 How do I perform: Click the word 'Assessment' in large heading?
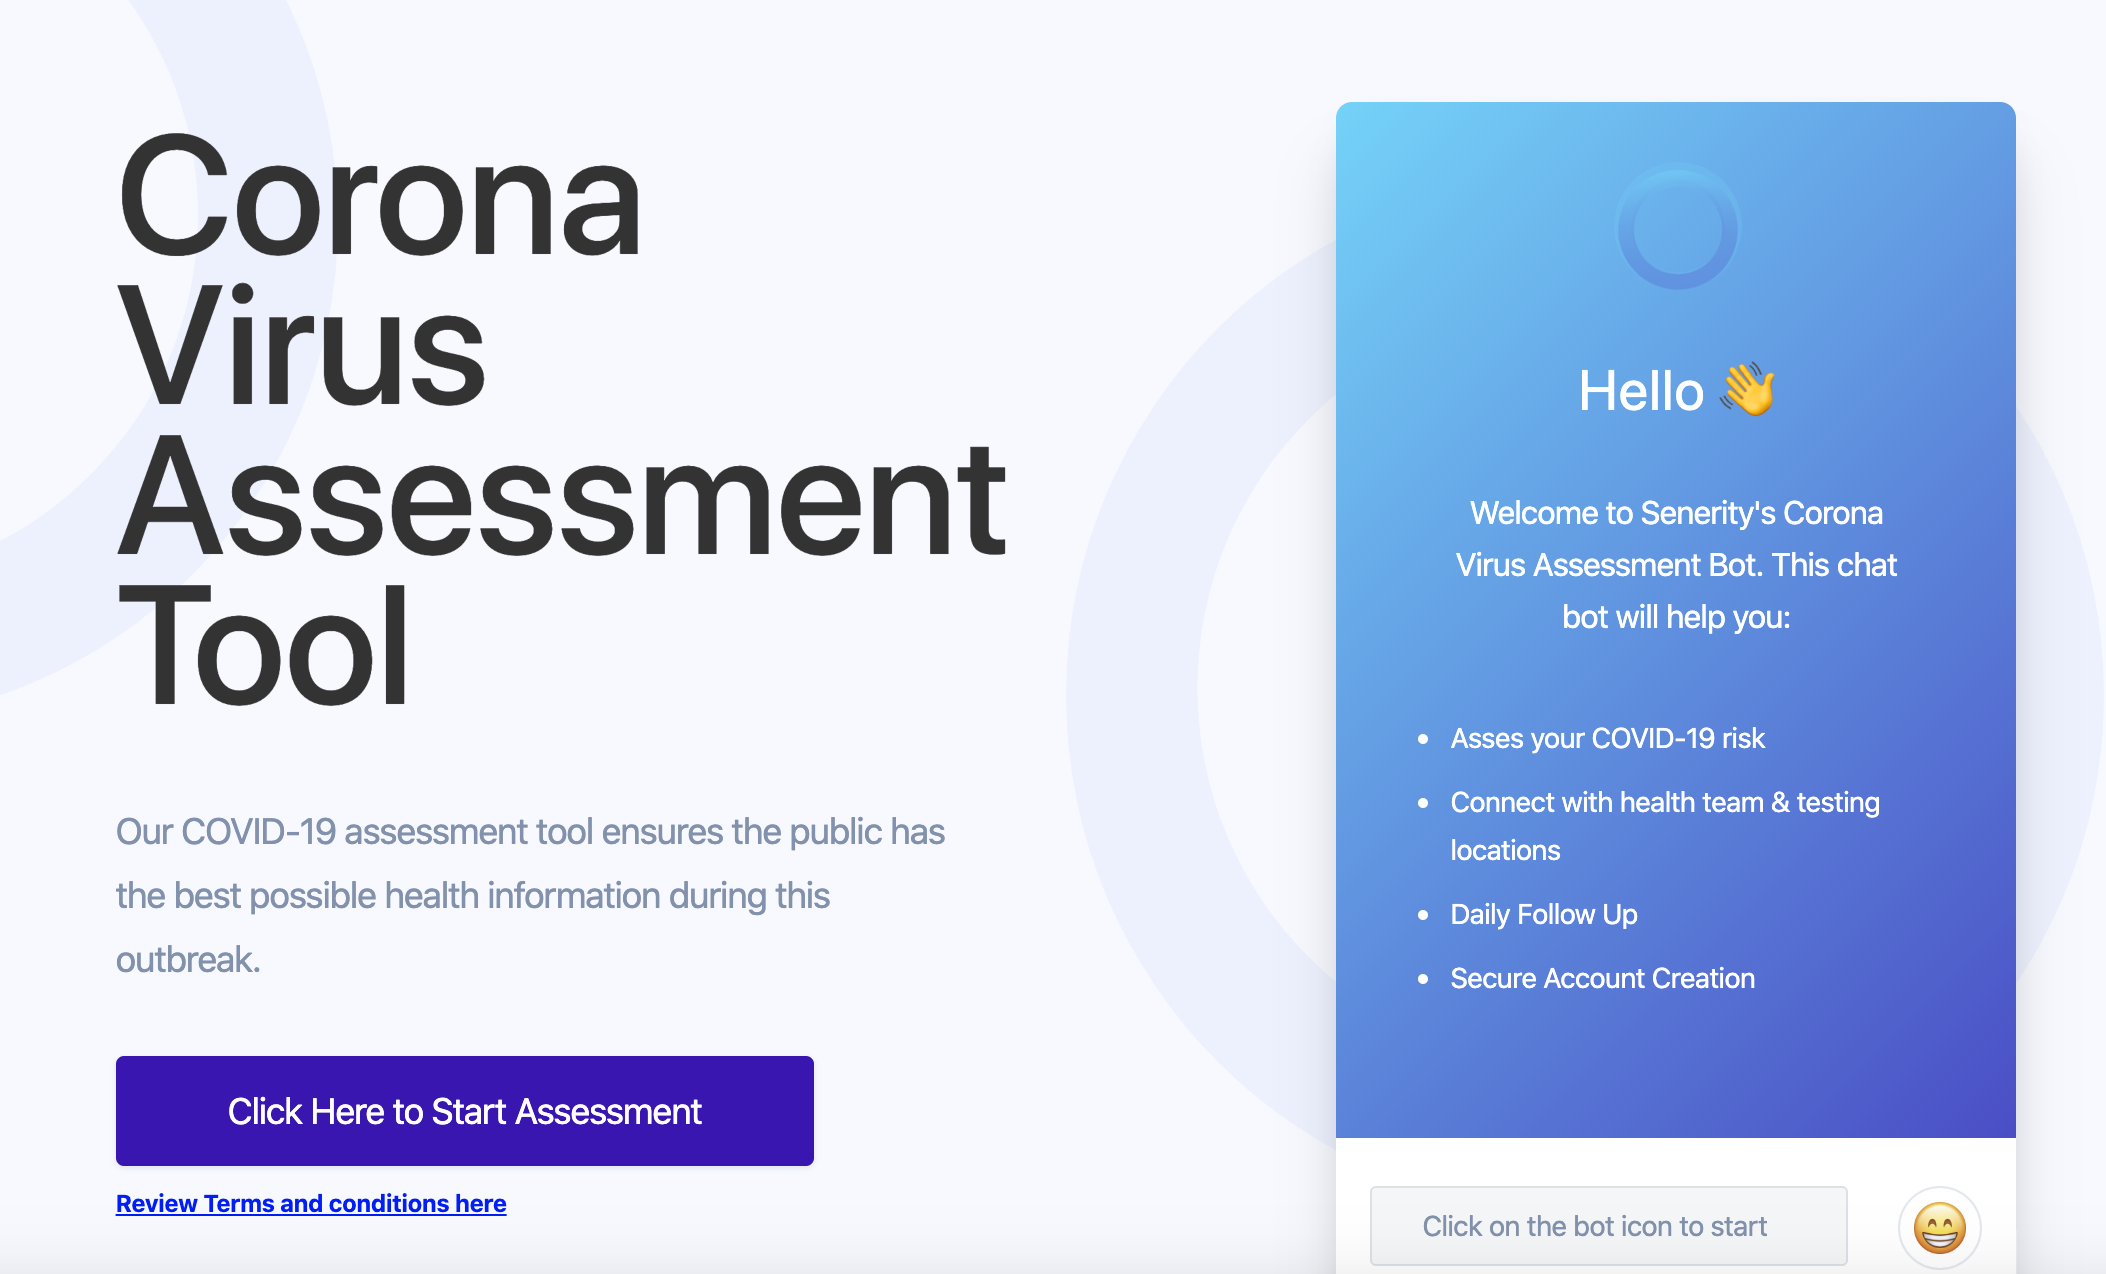click(561, 498)
